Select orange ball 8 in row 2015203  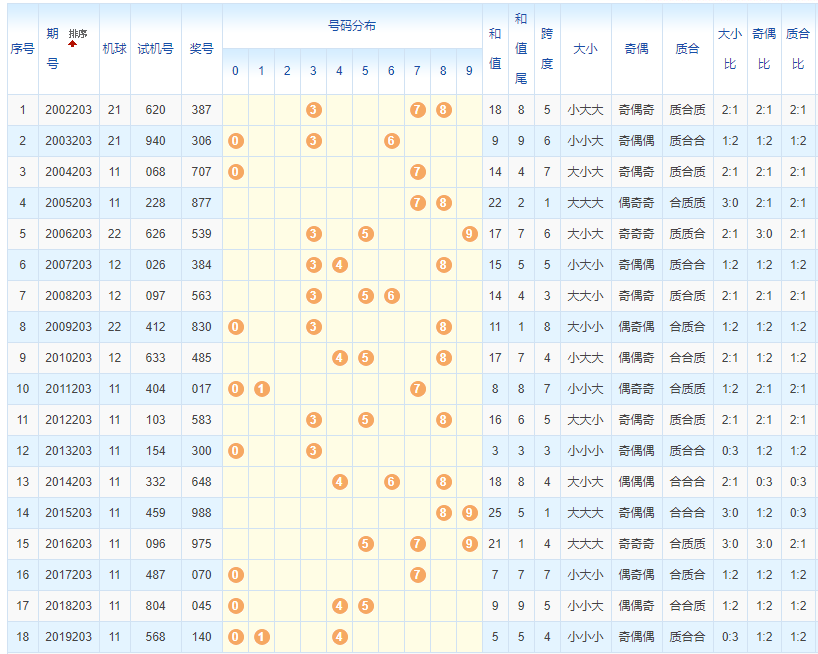[443, 513]
